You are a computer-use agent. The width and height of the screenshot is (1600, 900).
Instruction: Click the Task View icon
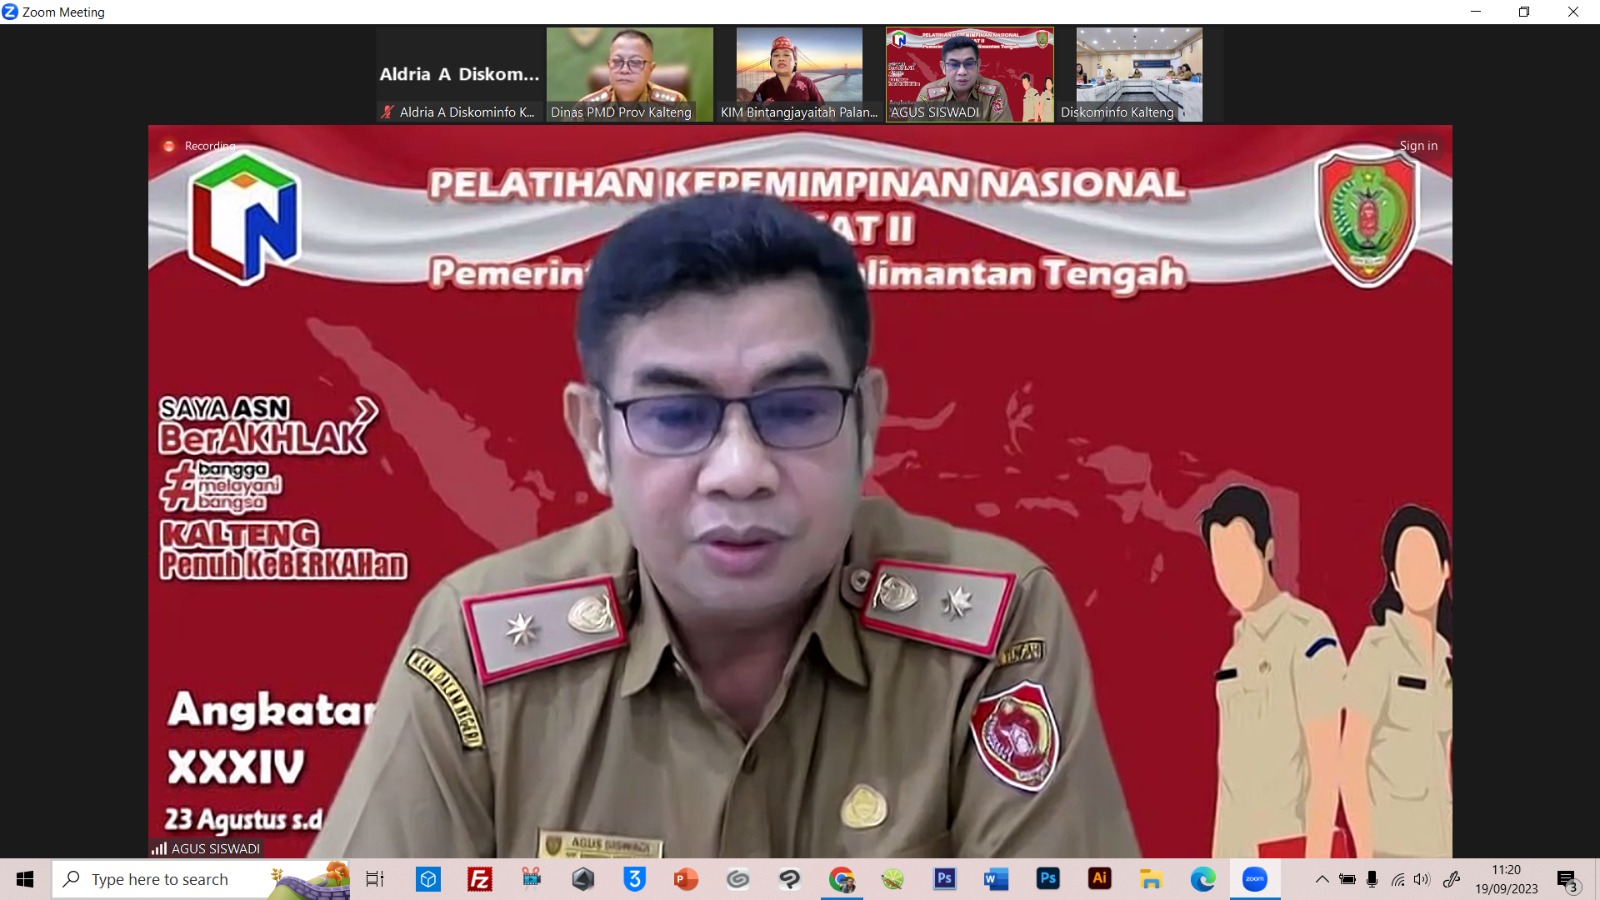coord(375,879)
